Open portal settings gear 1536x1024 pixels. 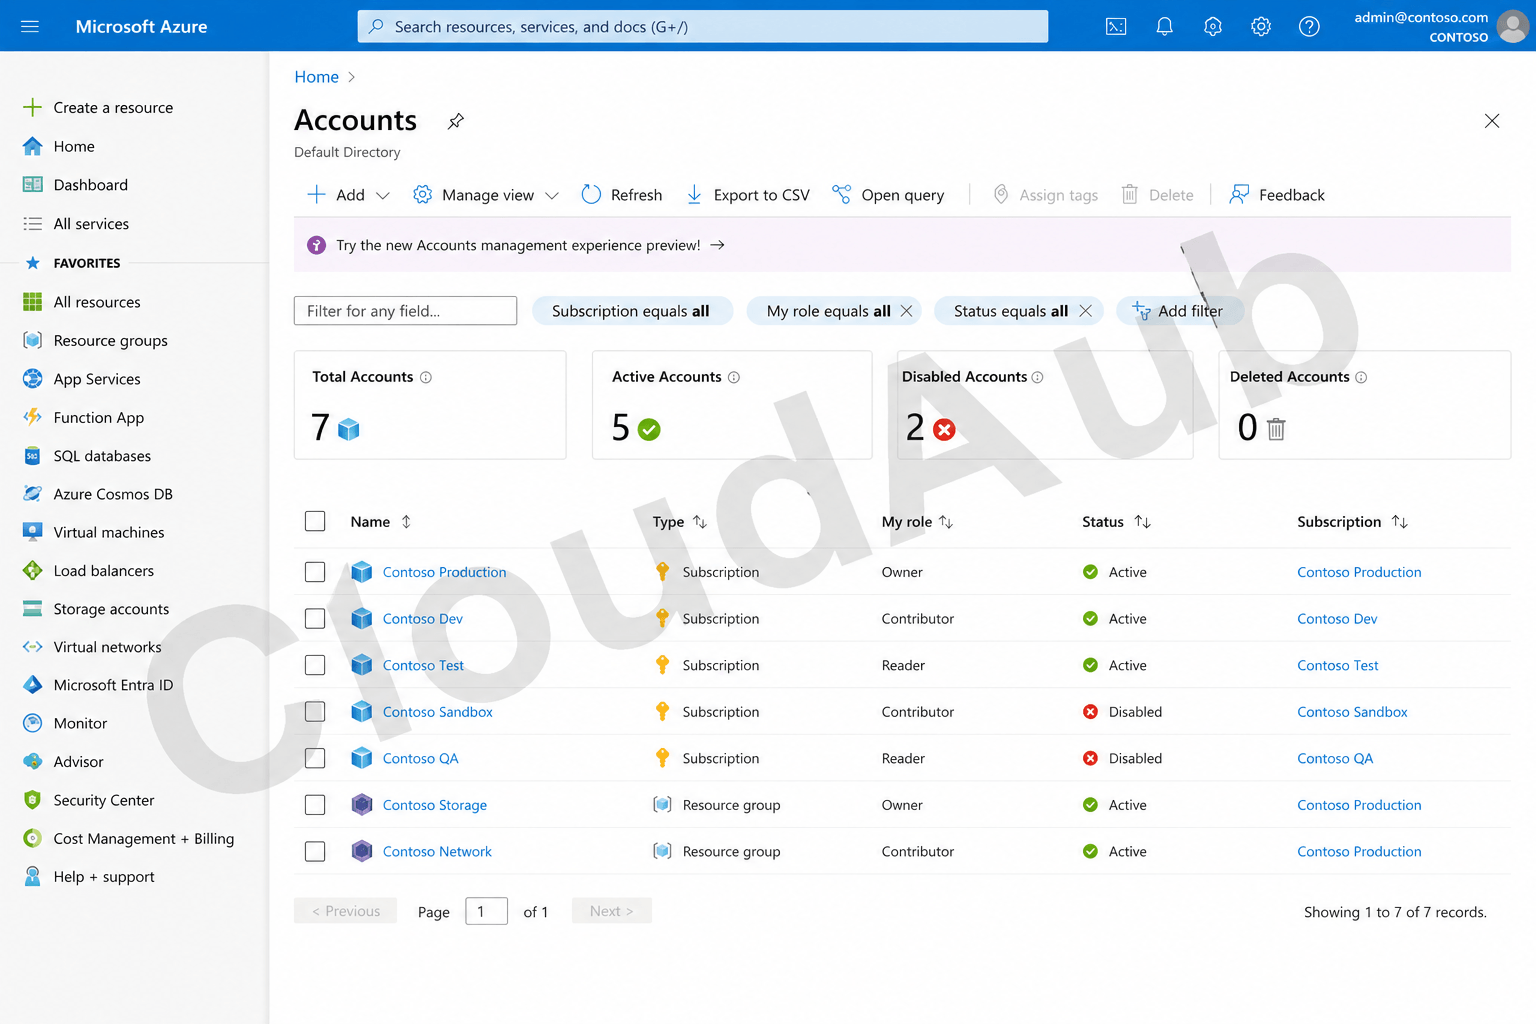tap(1261, 26)
